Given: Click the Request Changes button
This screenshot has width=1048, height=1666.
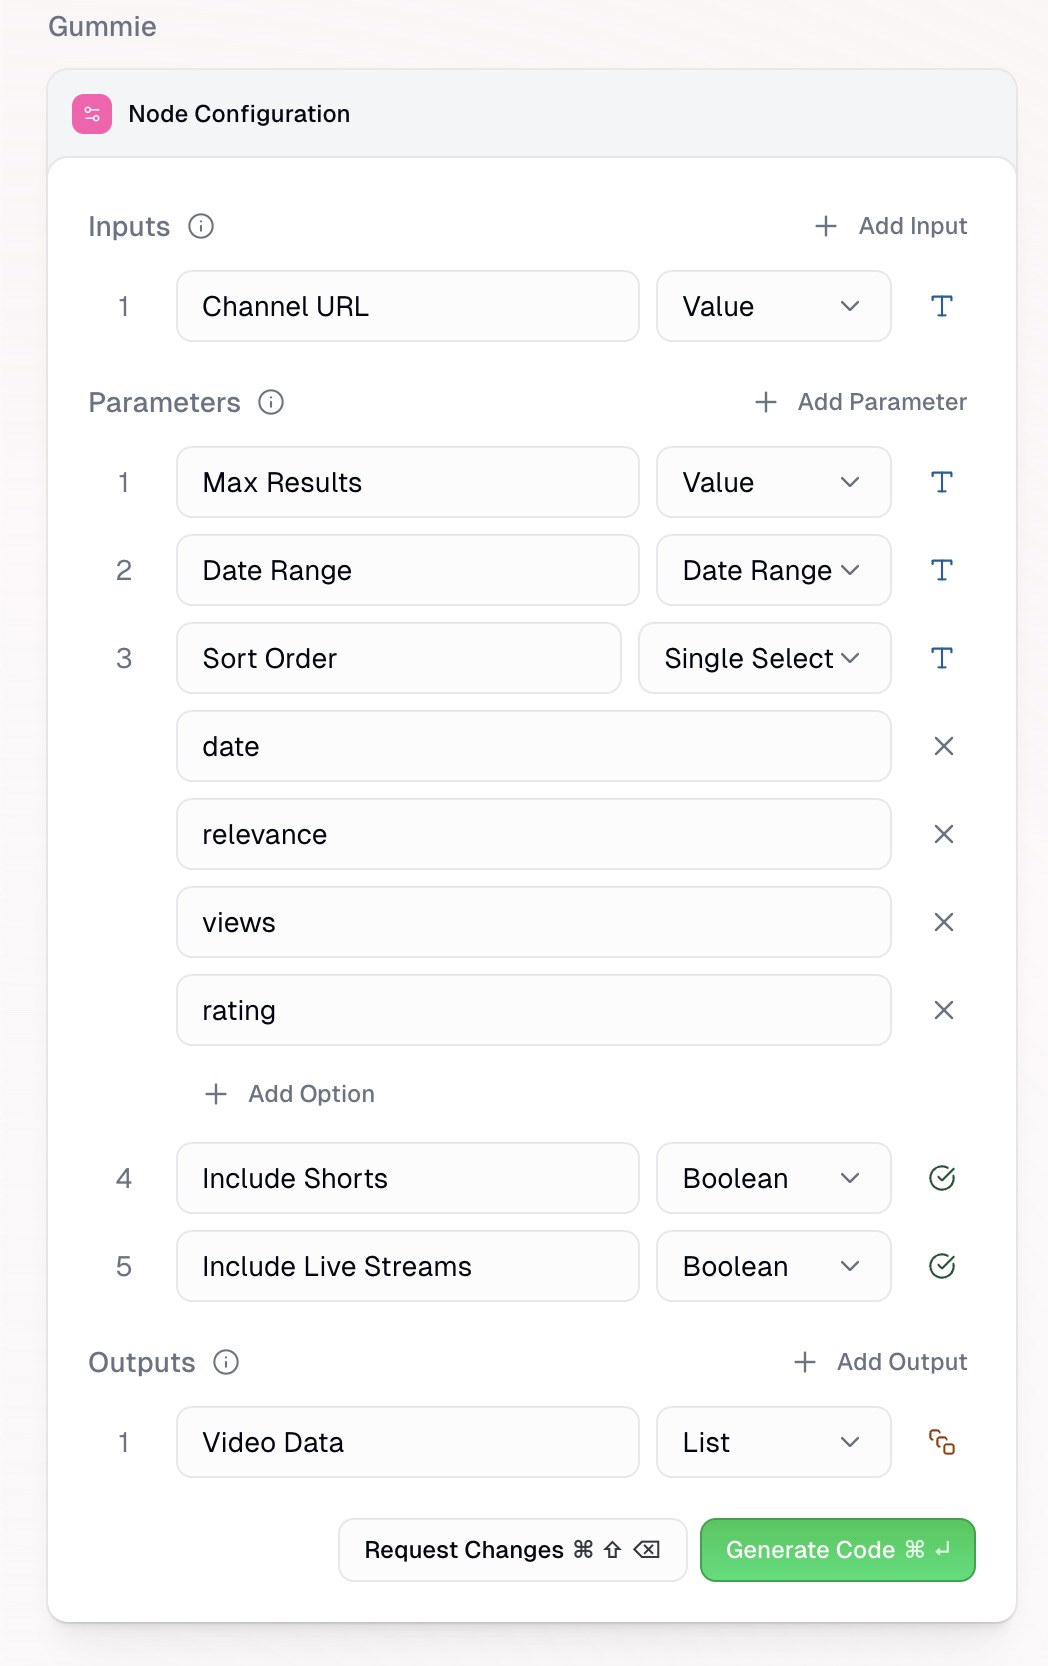Looking at the screenshot, I should pos(511,1549).
